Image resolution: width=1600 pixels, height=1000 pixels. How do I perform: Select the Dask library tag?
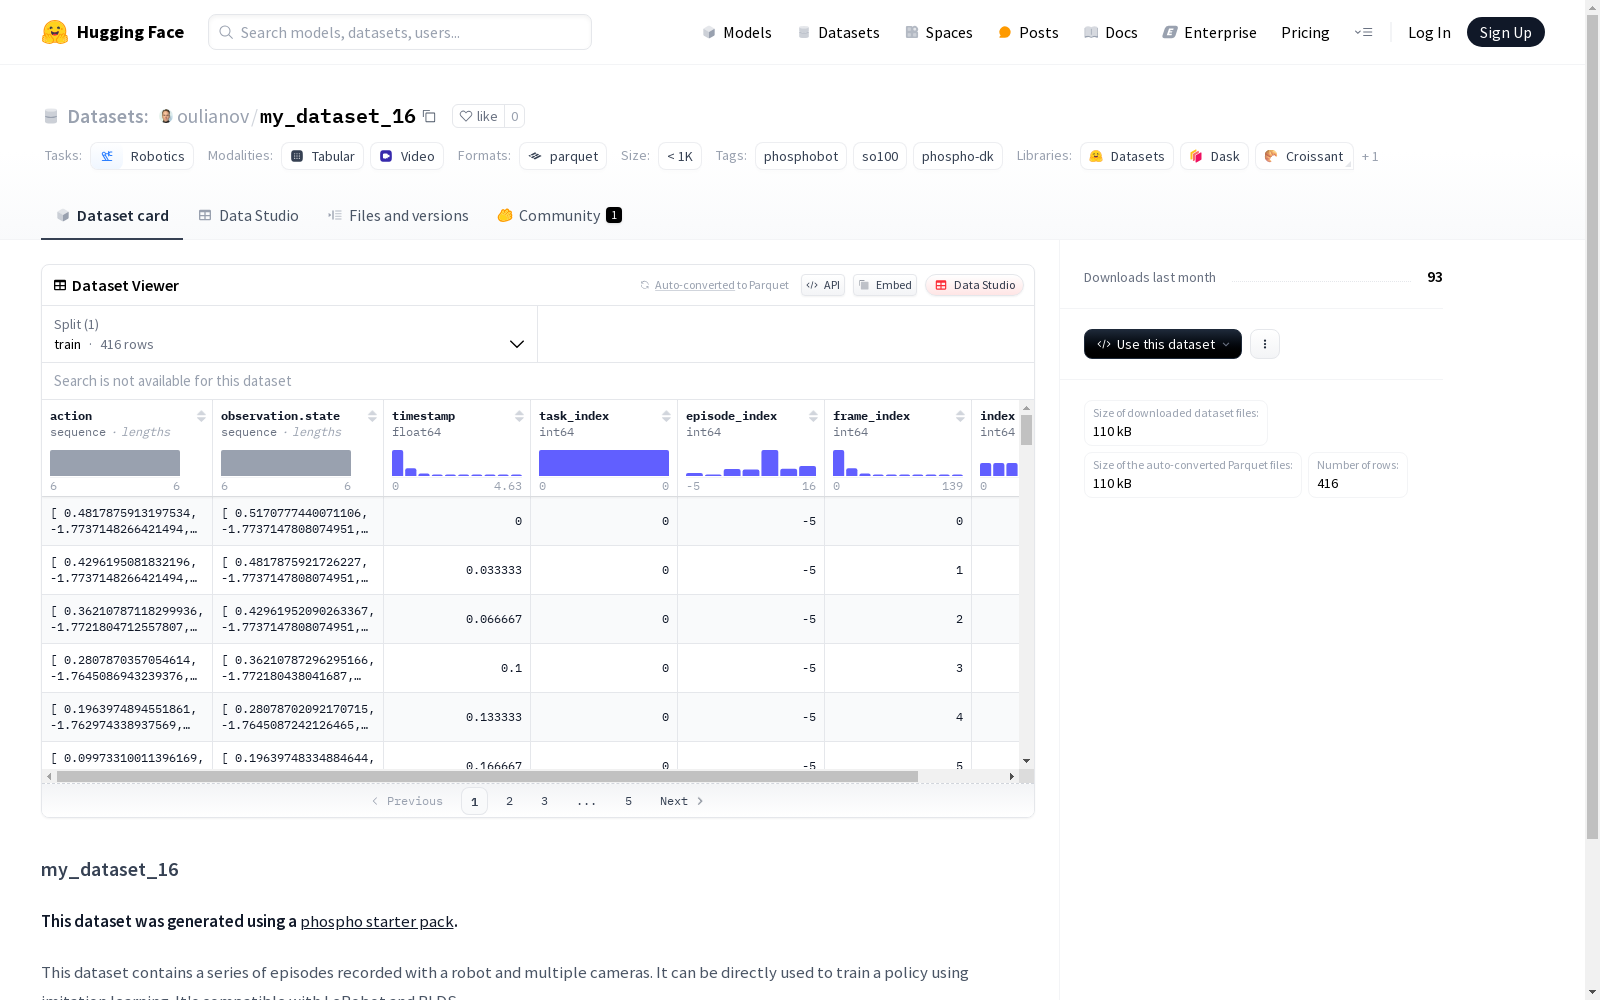click(x=1214, y=156)
